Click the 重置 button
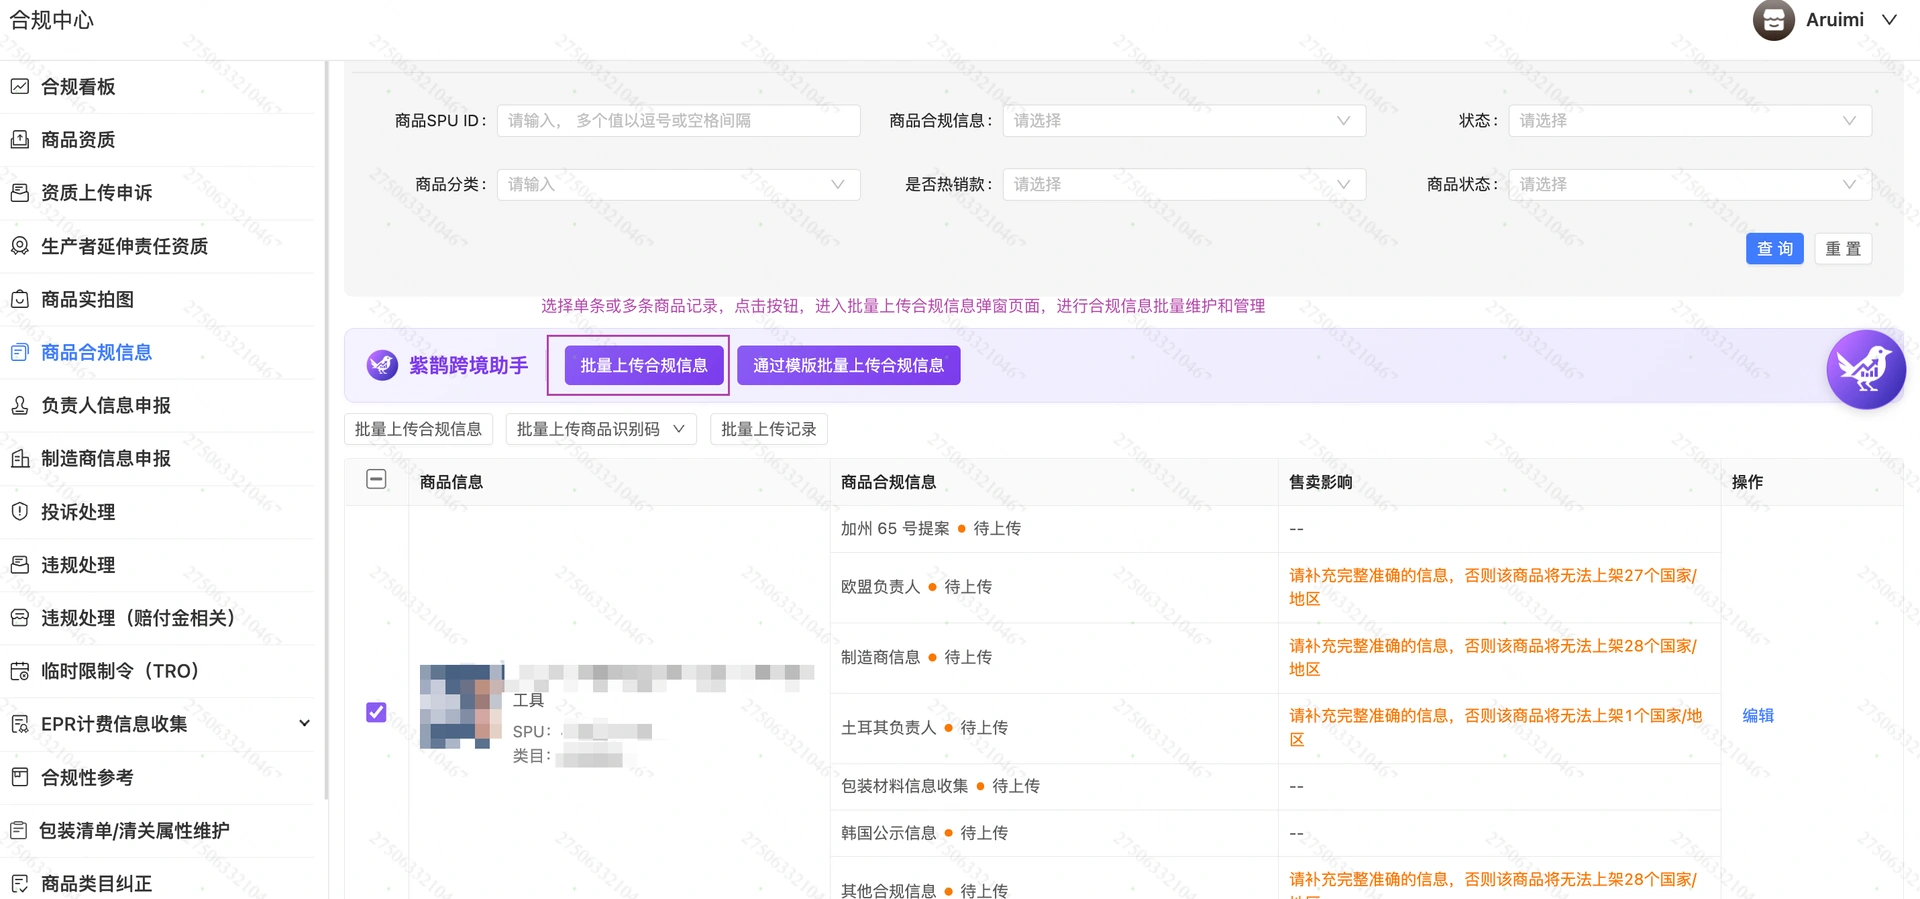The image size is (1920, 899). coord(1843,249)
